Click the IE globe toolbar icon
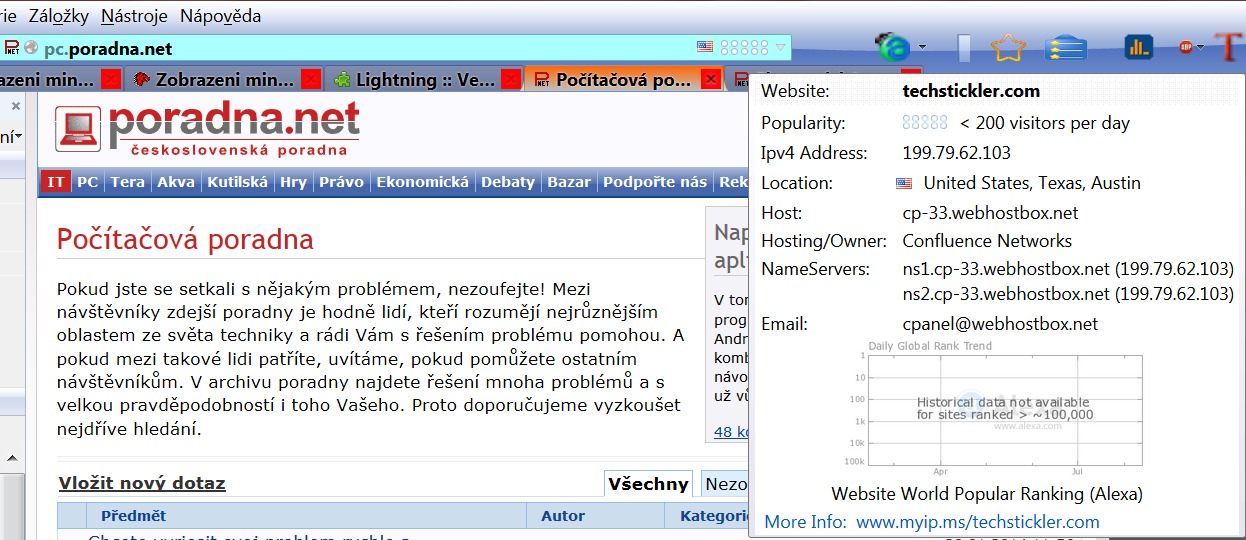The height and width of the screenshot is (540, 1246). tap(892, 46)
